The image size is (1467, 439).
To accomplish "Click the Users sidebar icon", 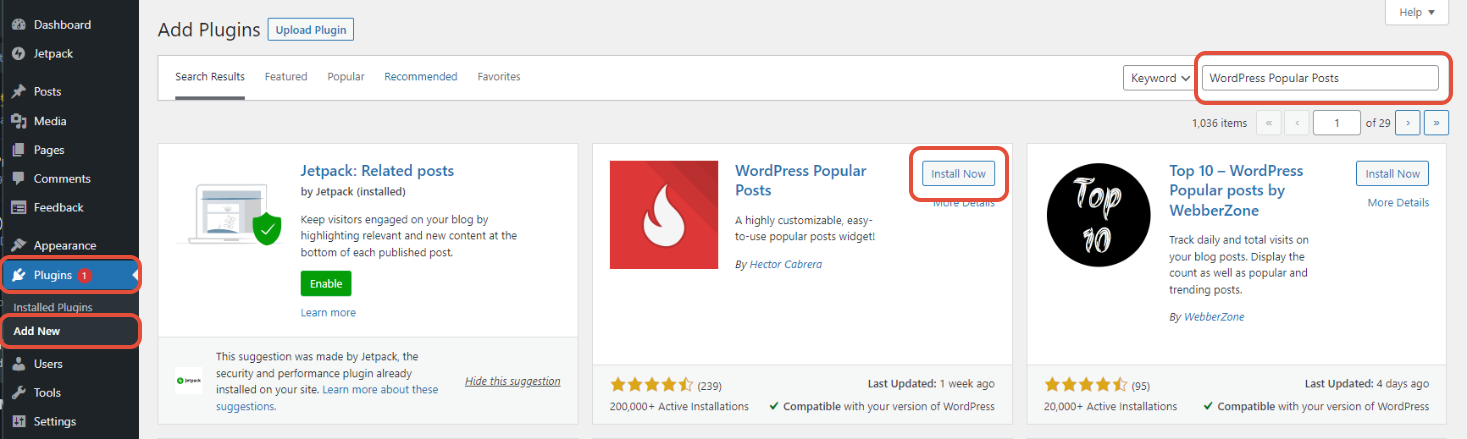I will pyautogui.click(x=18, y=364).
